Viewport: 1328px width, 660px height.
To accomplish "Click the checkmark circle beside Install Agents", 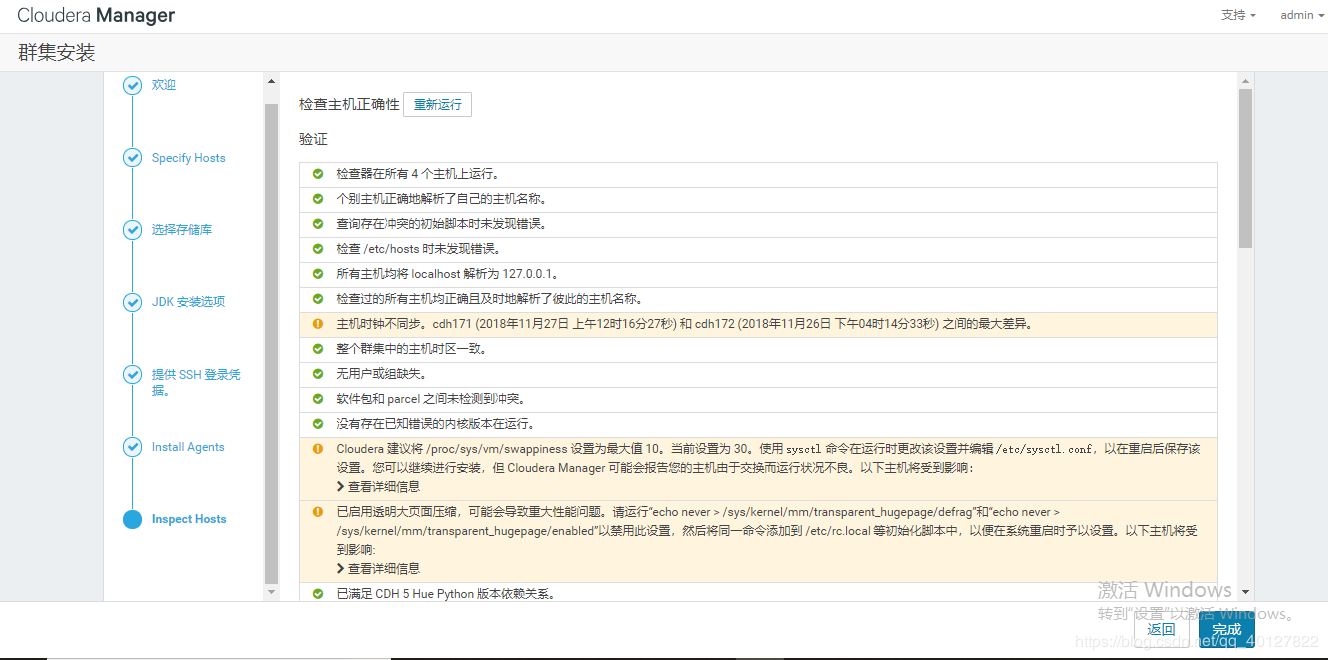I will [132, 447].
